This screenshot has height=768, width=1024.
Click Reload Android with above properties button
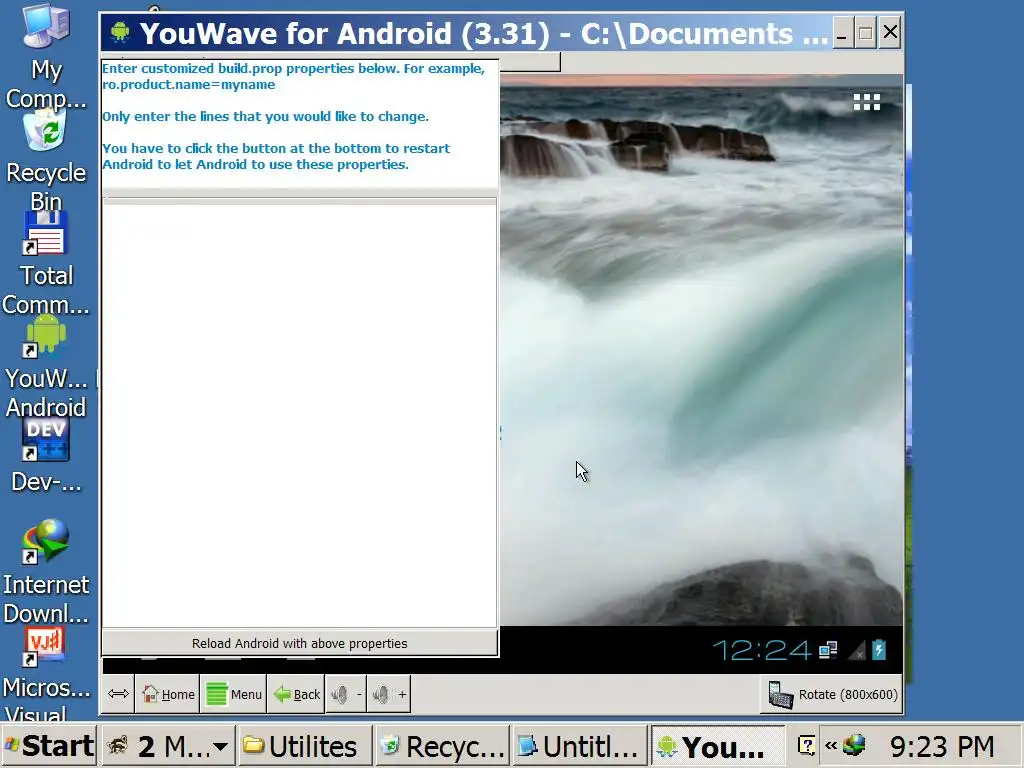[x=300, y=643]
